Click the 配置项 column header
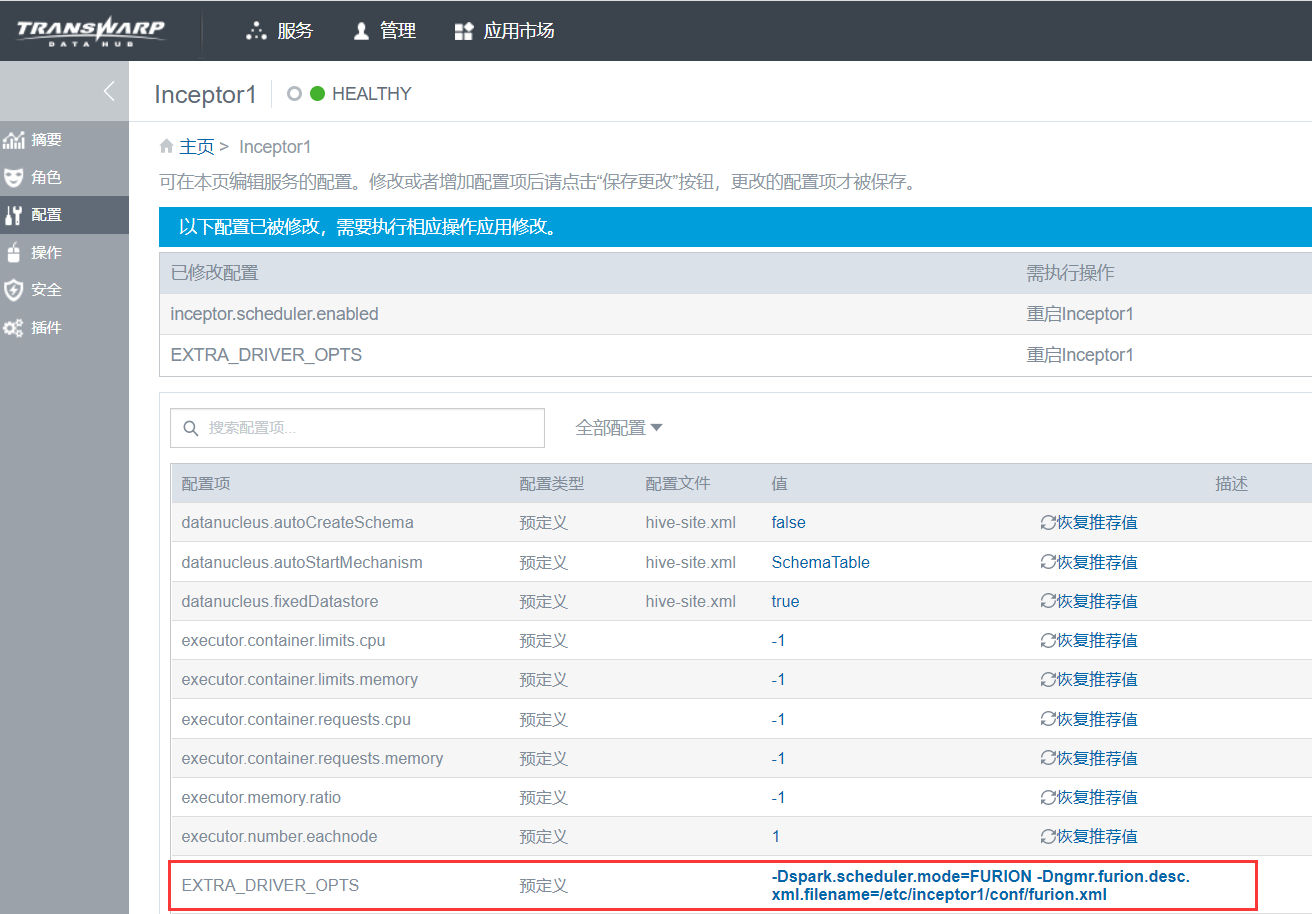Image resolution: width=1312 pixels, height=914 pixels. (x=206, y=484)
